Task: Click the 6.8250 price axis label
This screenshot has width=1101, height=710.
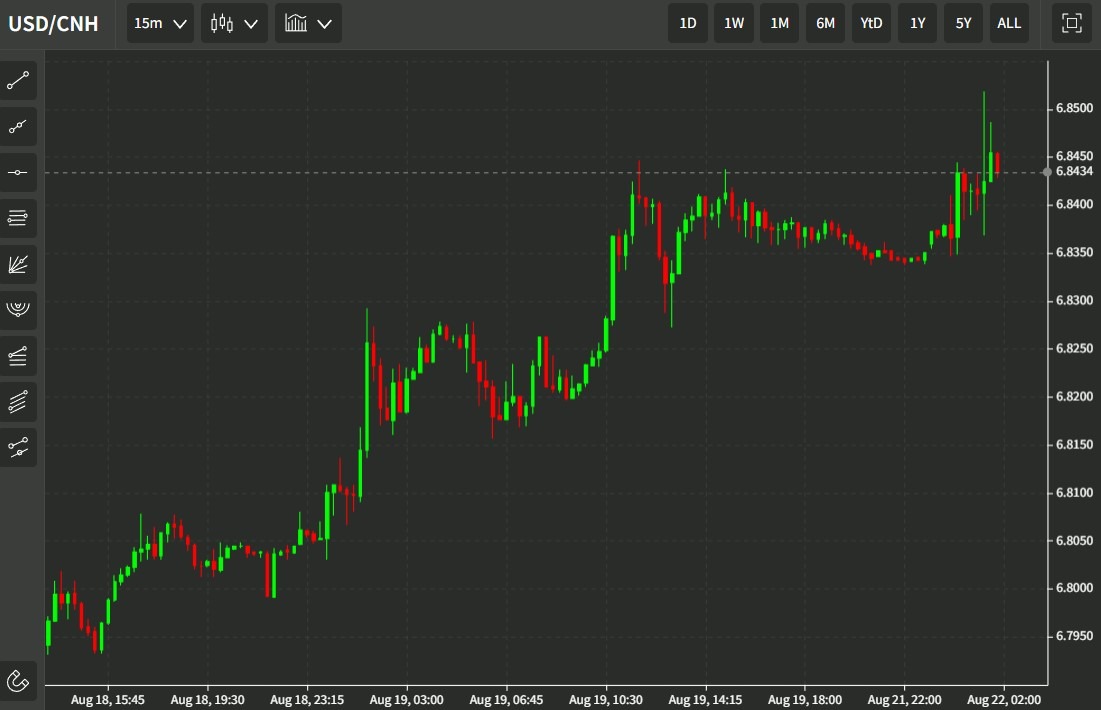Action: [x=1074, y=348]
